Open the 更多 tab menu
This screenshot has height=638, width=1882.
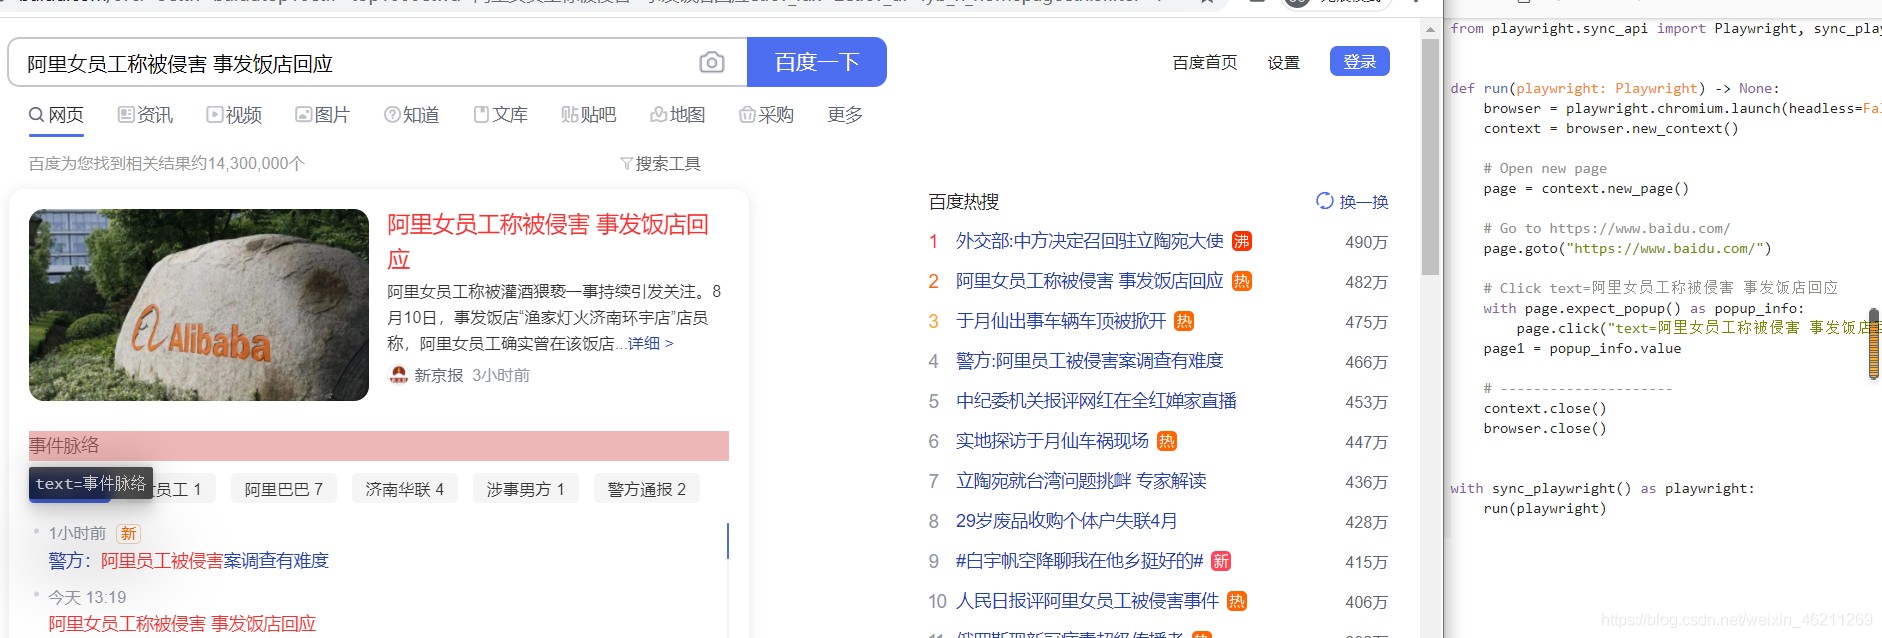click(845, 115)
